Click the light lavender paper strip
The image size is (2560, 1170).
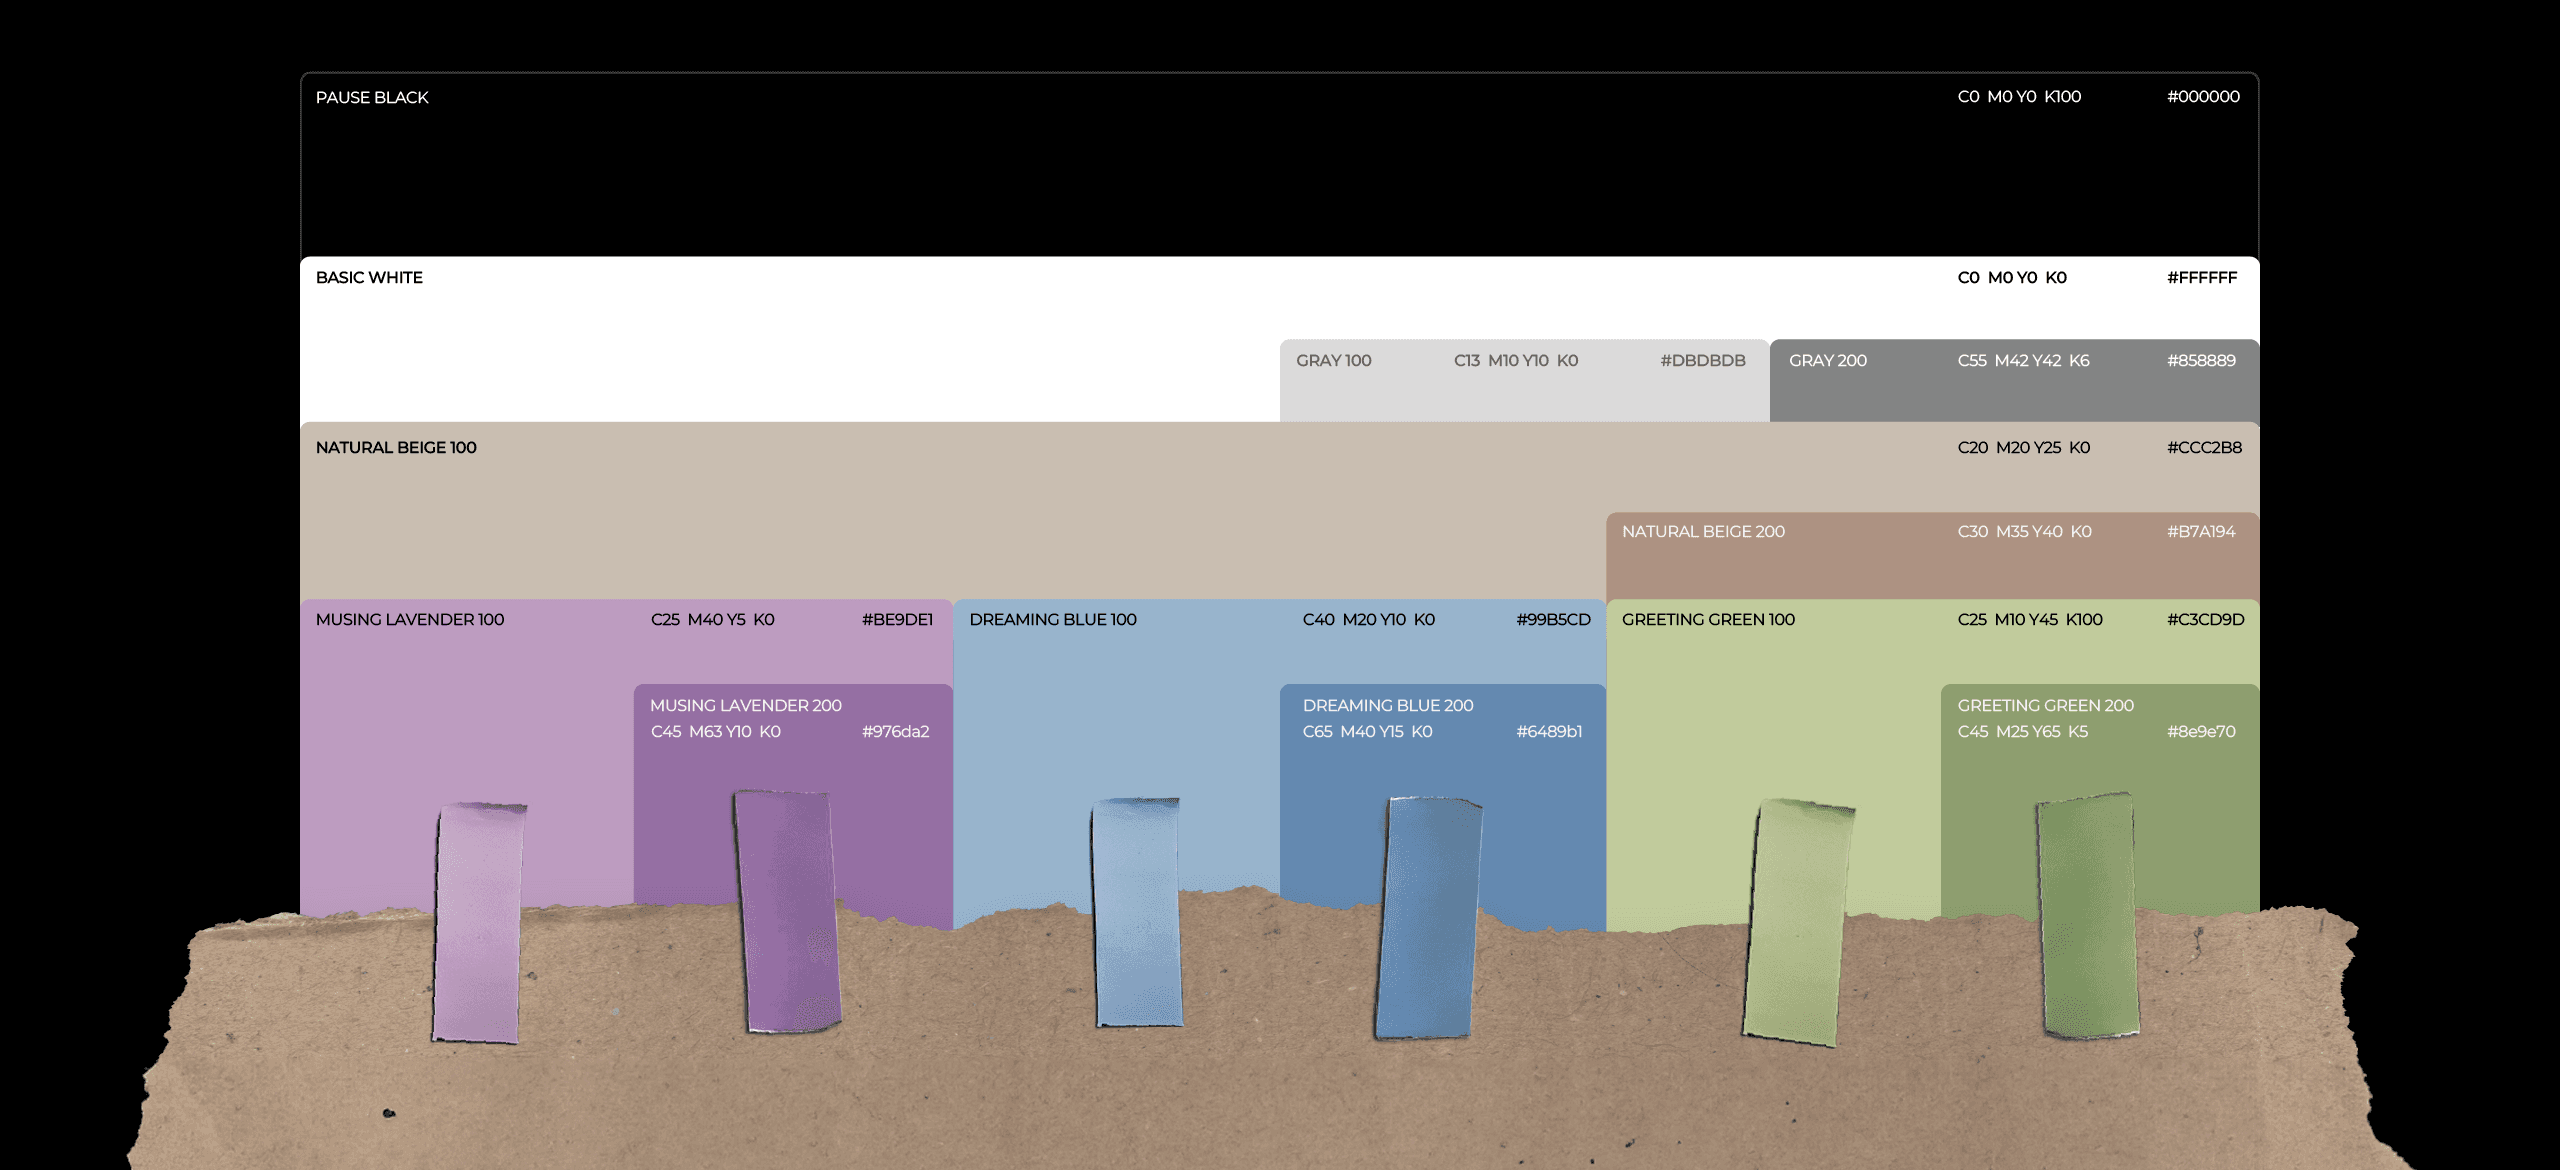point(478,925)
